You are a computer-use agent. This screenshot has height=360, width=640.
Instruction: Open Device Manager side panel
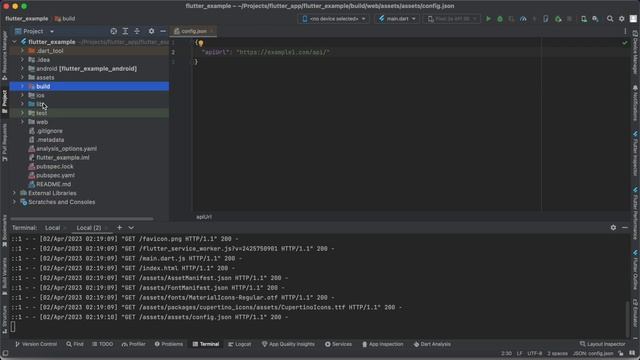[x=635, y=52]
